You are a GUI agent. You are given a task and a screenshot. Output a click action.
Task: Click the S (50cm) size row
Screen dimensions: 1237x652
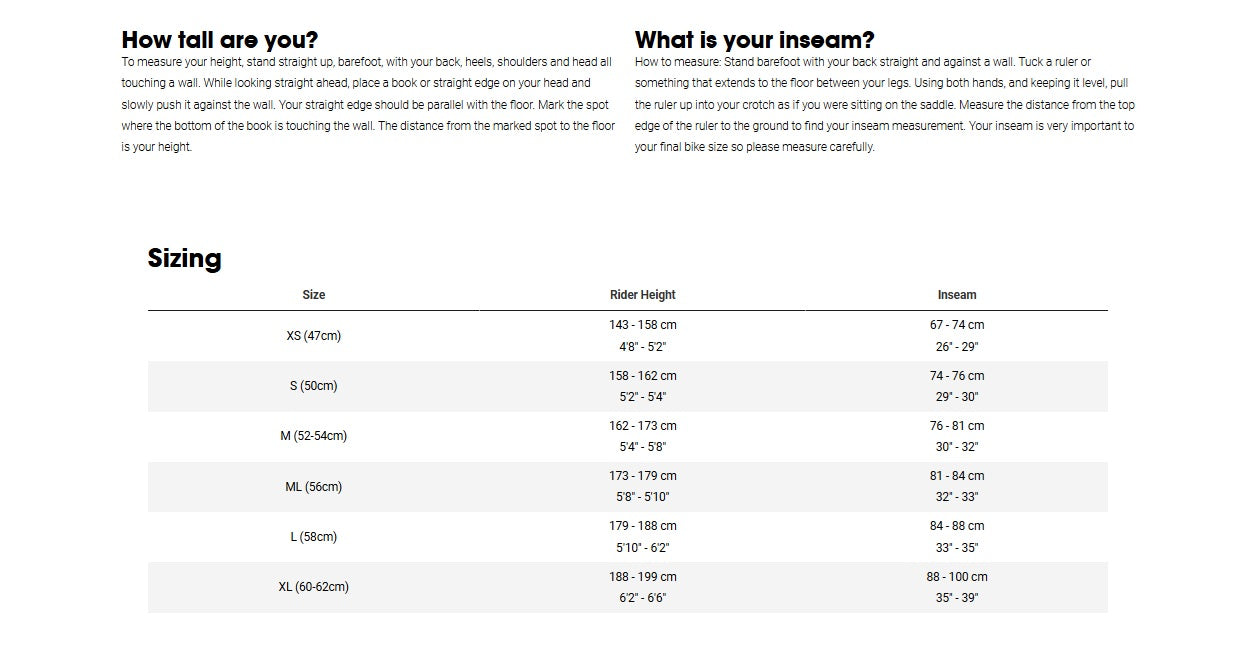coord(628,386)
